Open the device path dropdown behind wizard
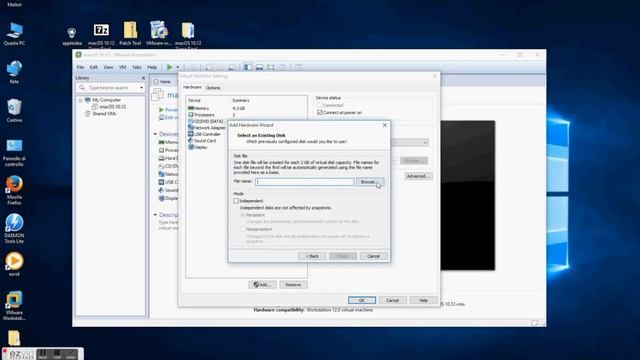Screen dimensions: 640x360 click(x=425, y=142)
